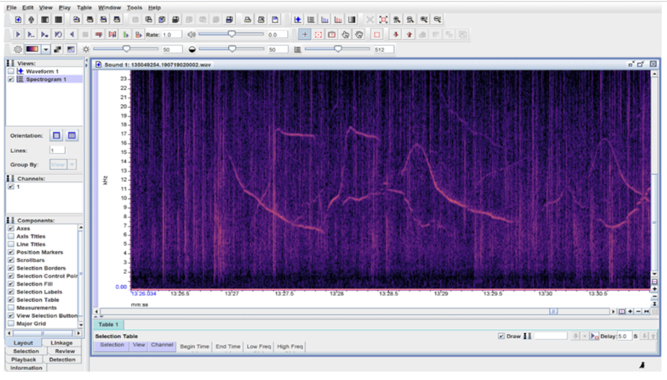Viewport: 667px width, 380px height.
Task: Open the Tools menu
Action: click(x=134, y=8)
